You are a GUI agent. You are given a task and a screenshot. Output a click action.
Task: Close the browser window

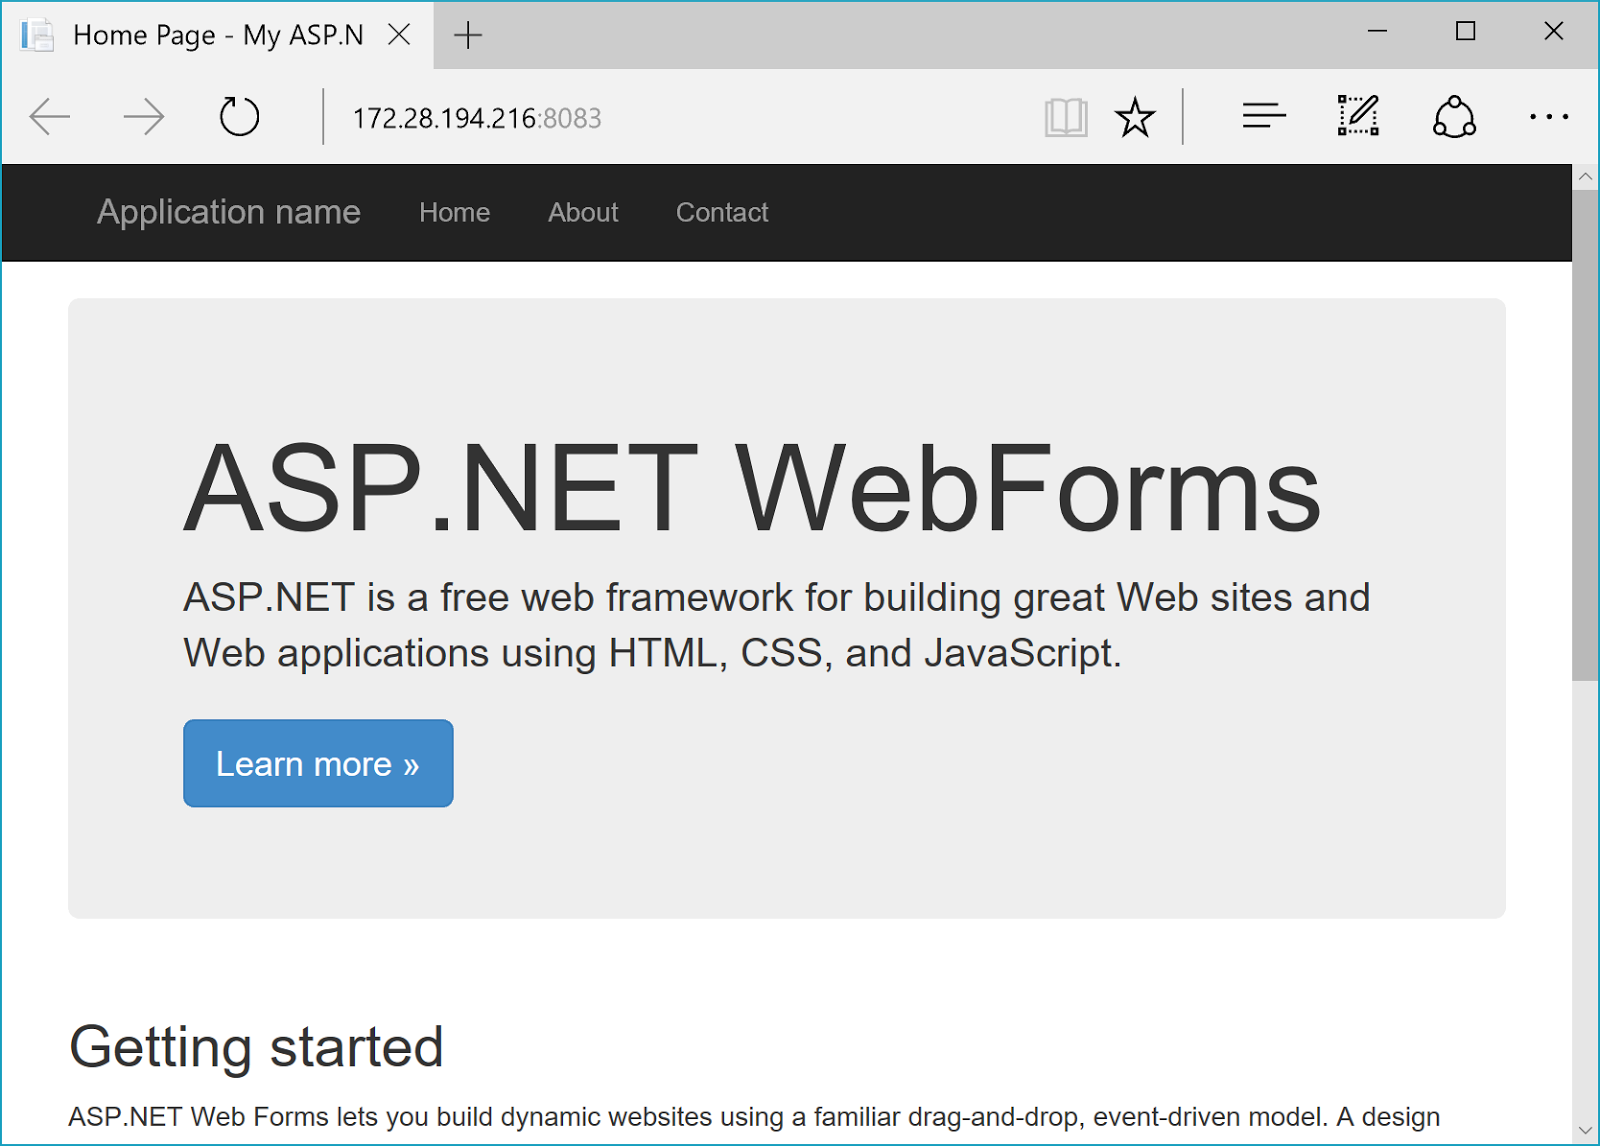[x=1553, y=31]
